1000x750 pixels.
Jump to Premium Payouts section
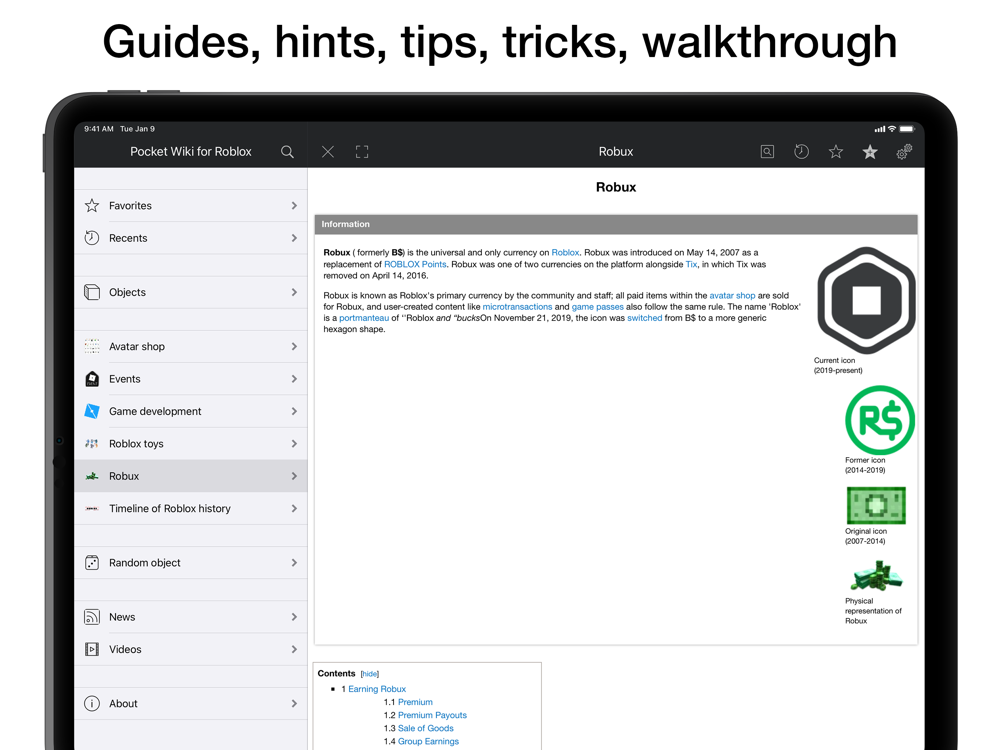[432, 715]
